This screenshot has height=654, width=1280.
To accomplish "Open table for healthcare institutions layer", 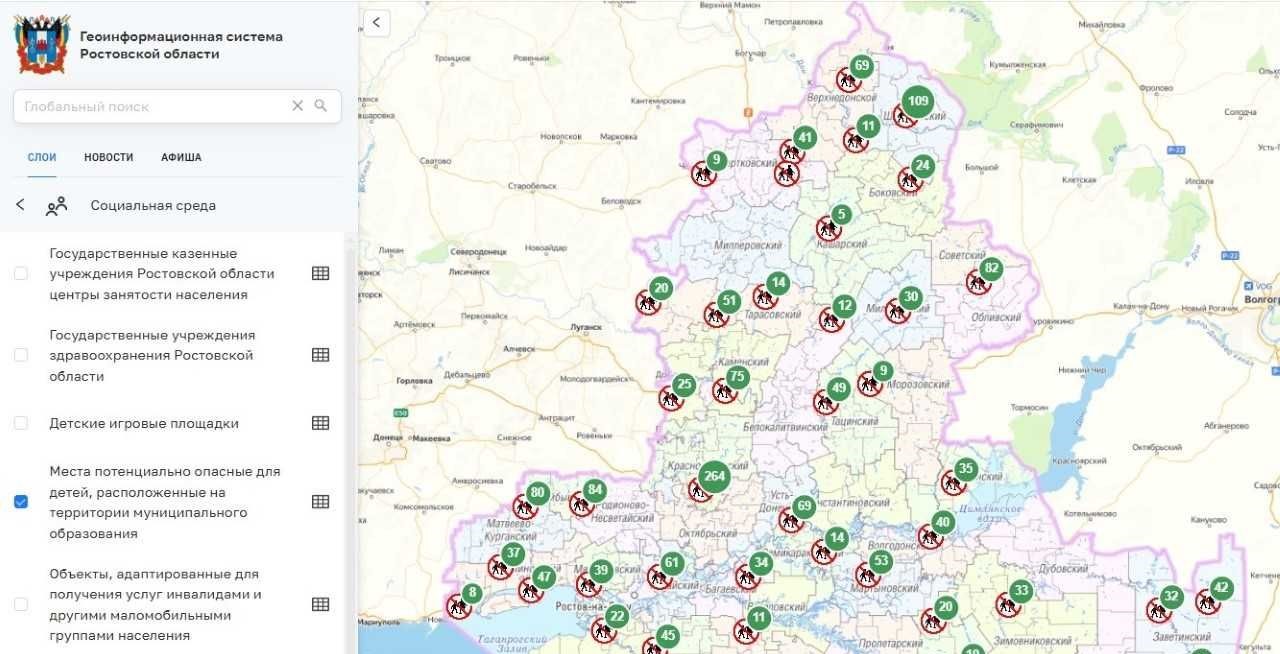I will pos(320,355).
